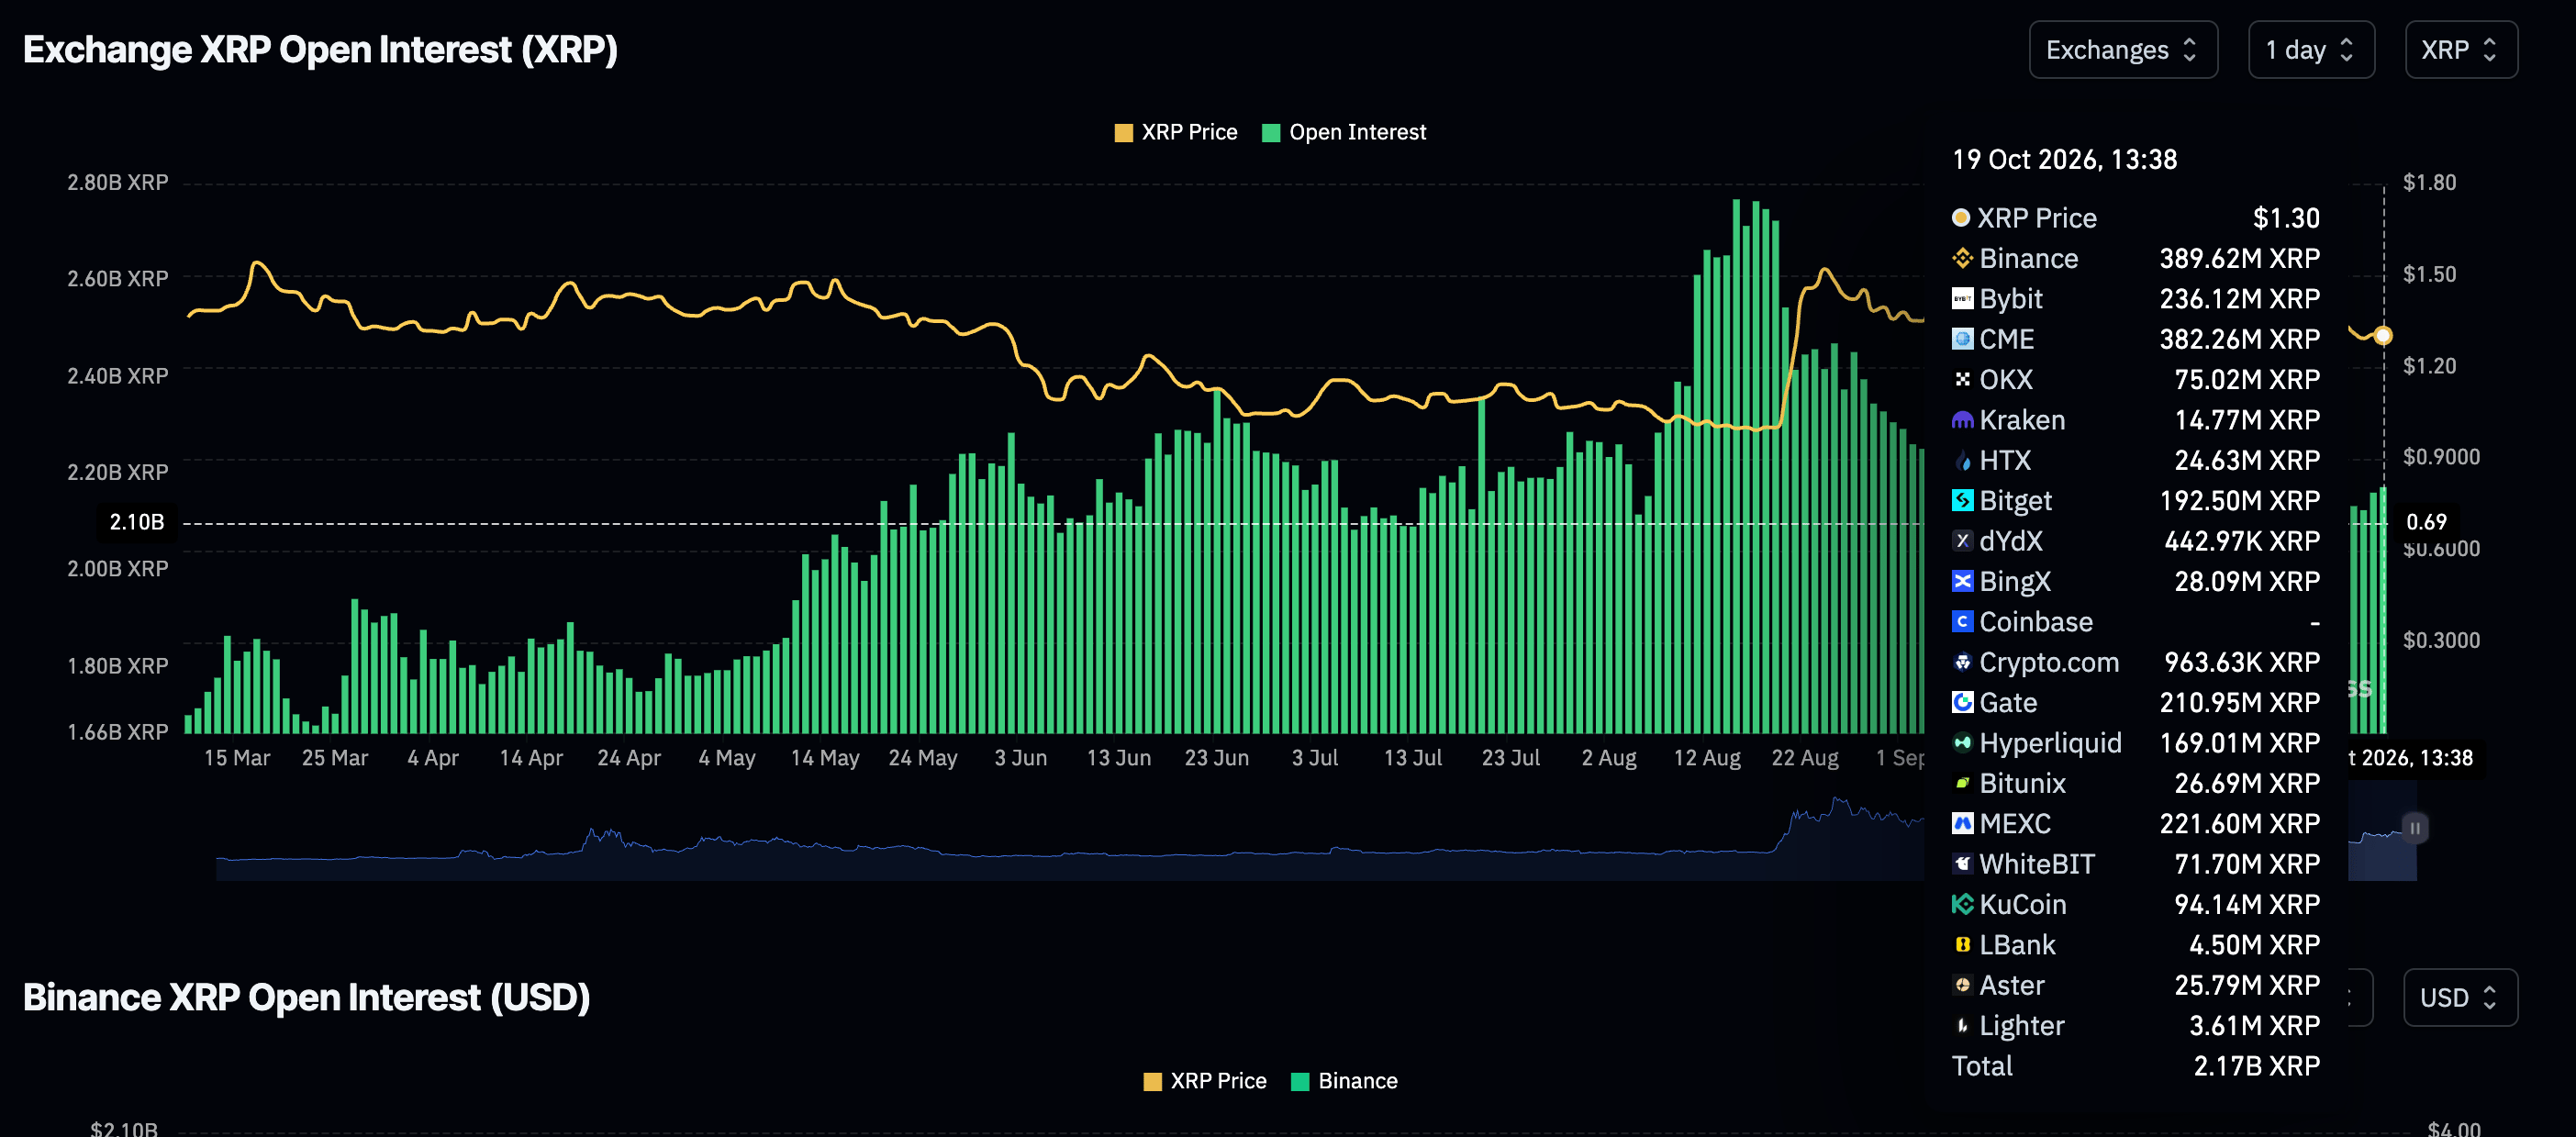Click the OKX logo icon
This screenshot has width=2576, height=1137.
pos(1962,379)
